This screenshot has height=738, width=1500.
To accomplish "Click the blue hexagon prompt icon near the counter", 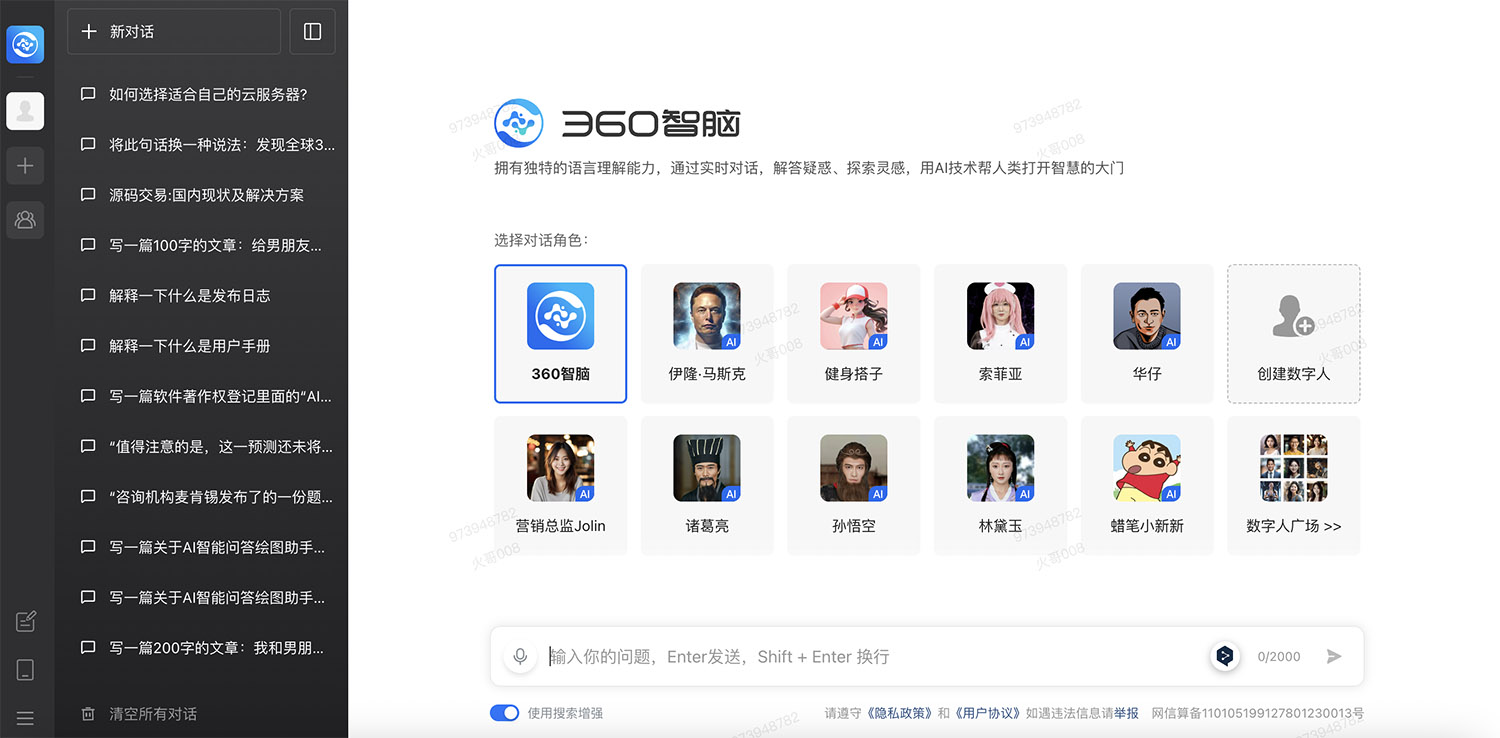I will coord(1225,656).
